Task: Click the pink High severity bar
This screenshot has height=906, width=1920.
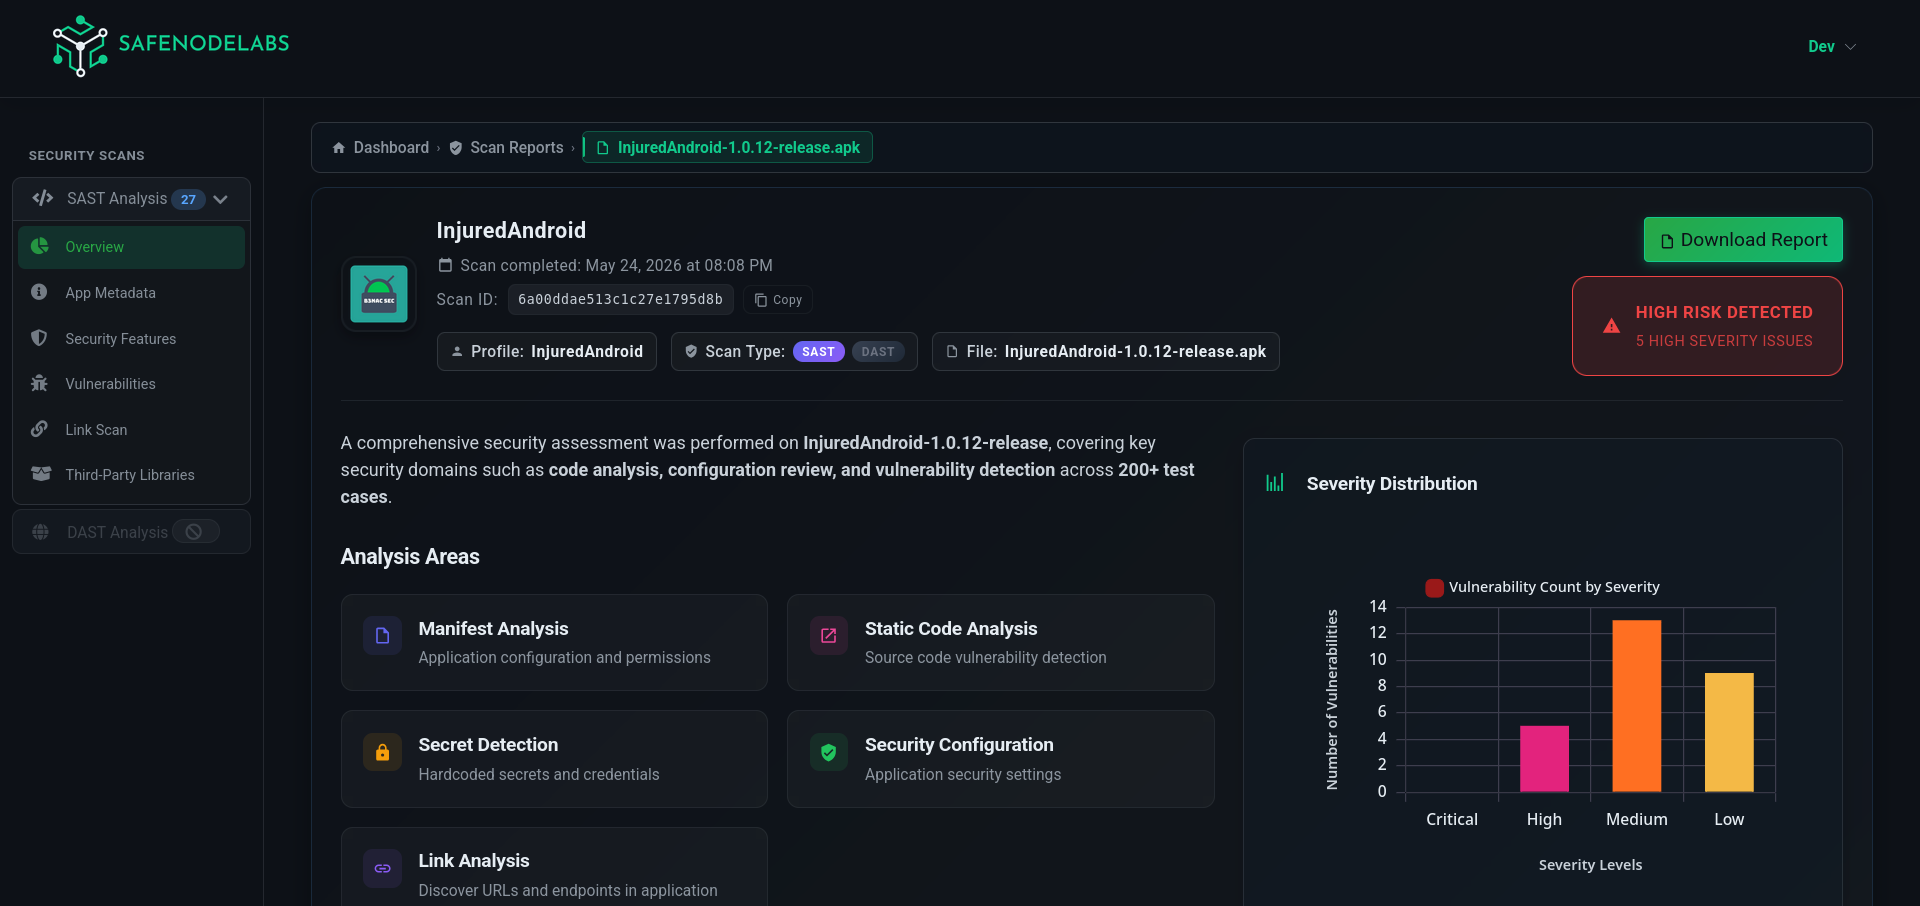Action: pyautogui.click(x=1544, y=759)
